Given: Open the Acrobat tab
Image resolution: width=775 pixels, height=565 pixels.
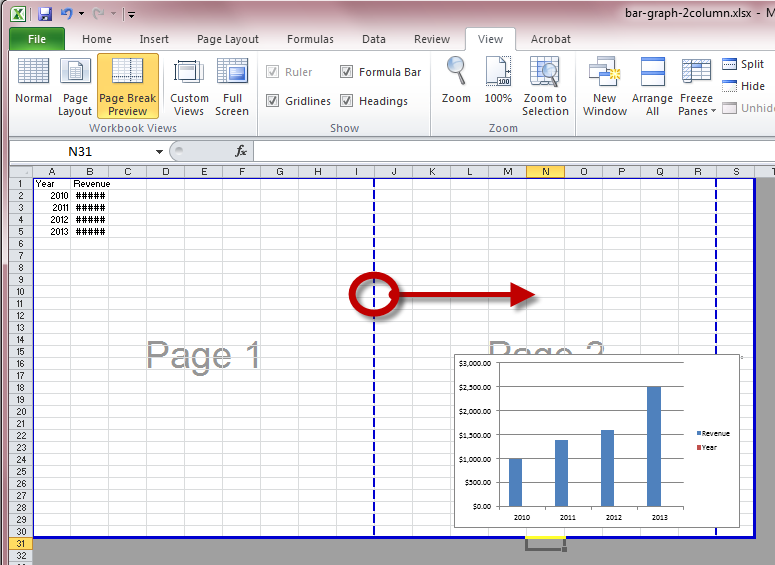Looking at the screenshot, I should coord(551,39).
